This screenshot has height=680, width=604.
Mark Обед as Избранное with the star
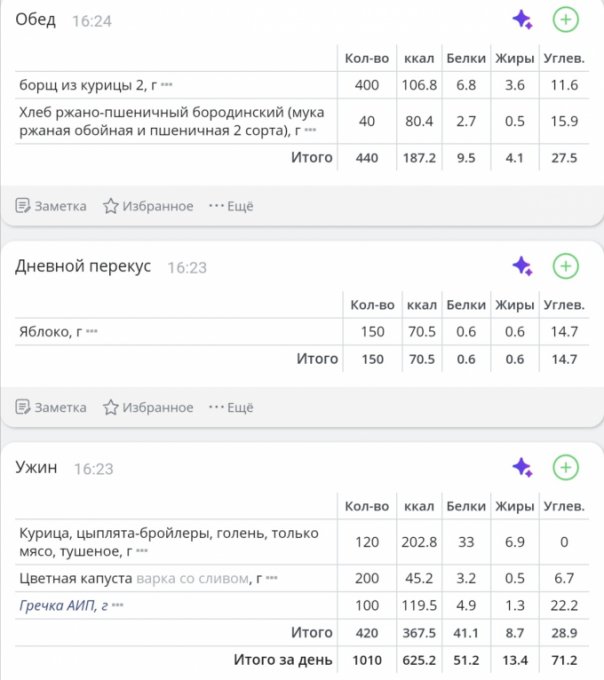[x=148, y=206]
